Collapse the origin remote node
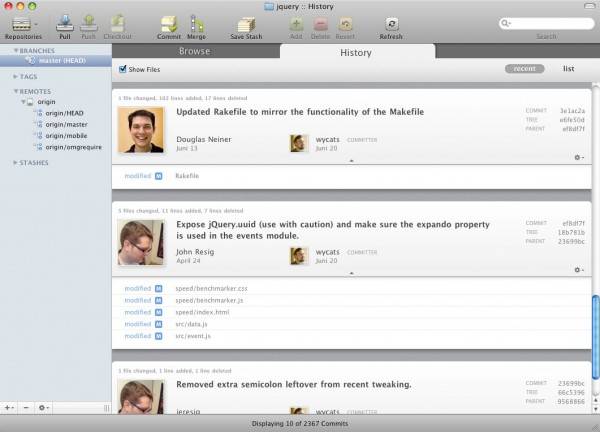 pyautogui.click(x=23, y=102)
